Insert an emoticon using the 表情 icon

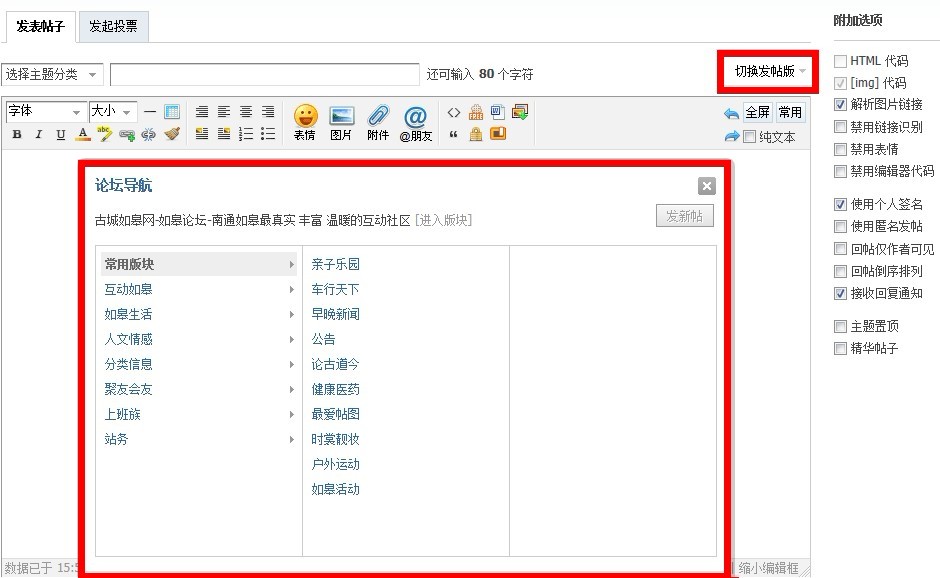coord(305,122)
